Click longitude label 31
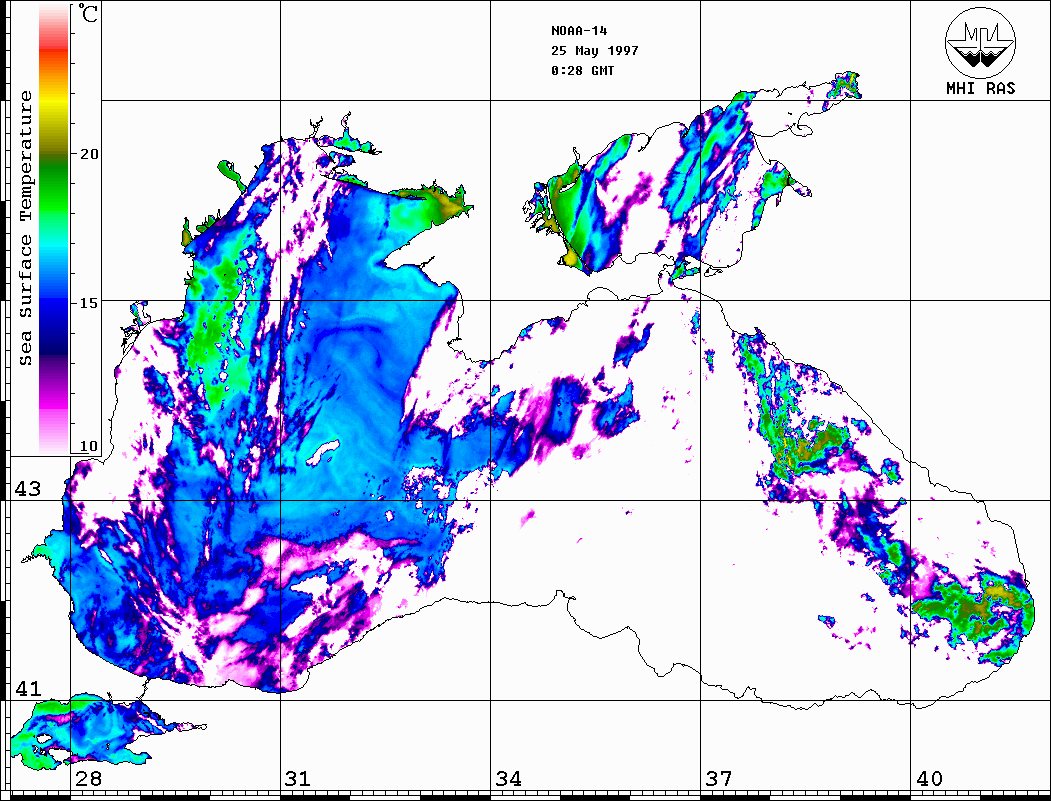Viewport: 1051px width, 801px height. 298,778
